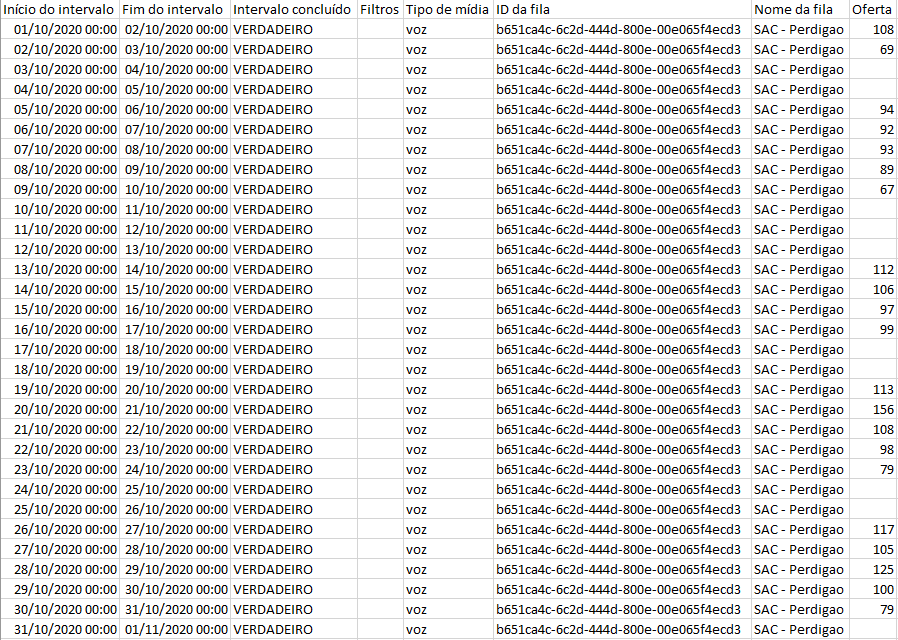Screen dimensions: 898x640
Task: Click Oferta value 98
Action: pos(873,450)
